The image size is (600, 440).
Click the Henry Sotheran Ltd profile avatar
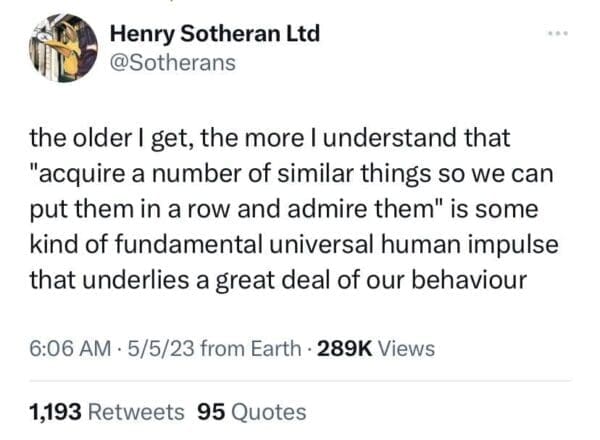[x=64, y=50]
